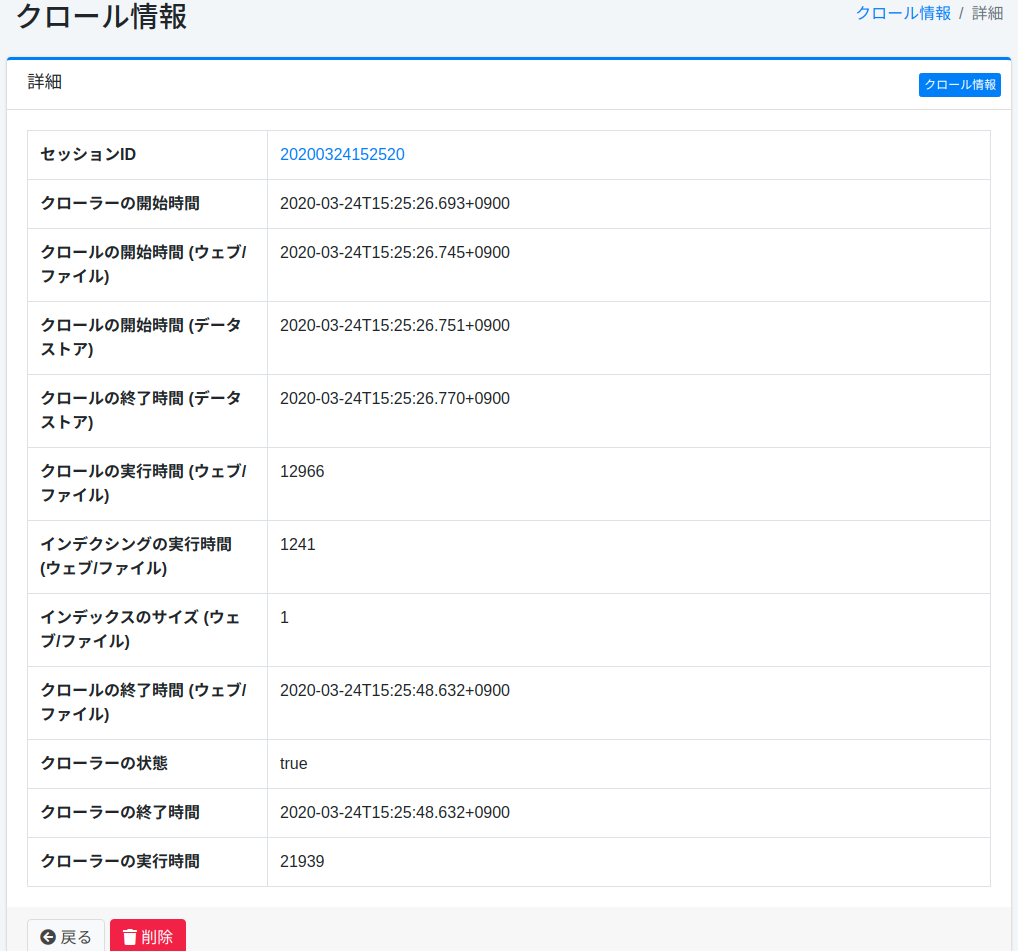The image size is (1018, 951).
Task: Click the back arrow icon in 戻る button
Action: pos(48,937)
